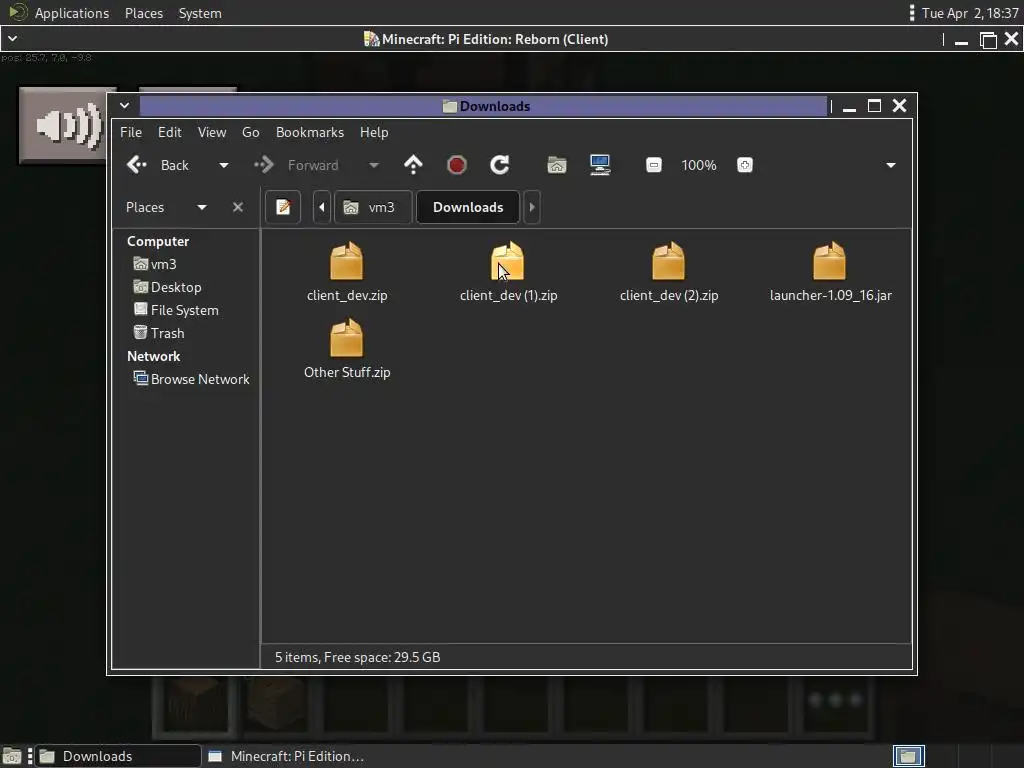Click the clock showing Tue Apr 2
The image size is (1024, 768).
[x=969, y=13]
